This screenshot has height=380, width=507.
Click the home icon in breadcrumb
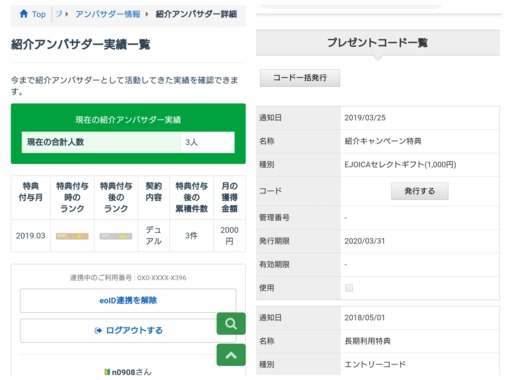tap(24, 14)
